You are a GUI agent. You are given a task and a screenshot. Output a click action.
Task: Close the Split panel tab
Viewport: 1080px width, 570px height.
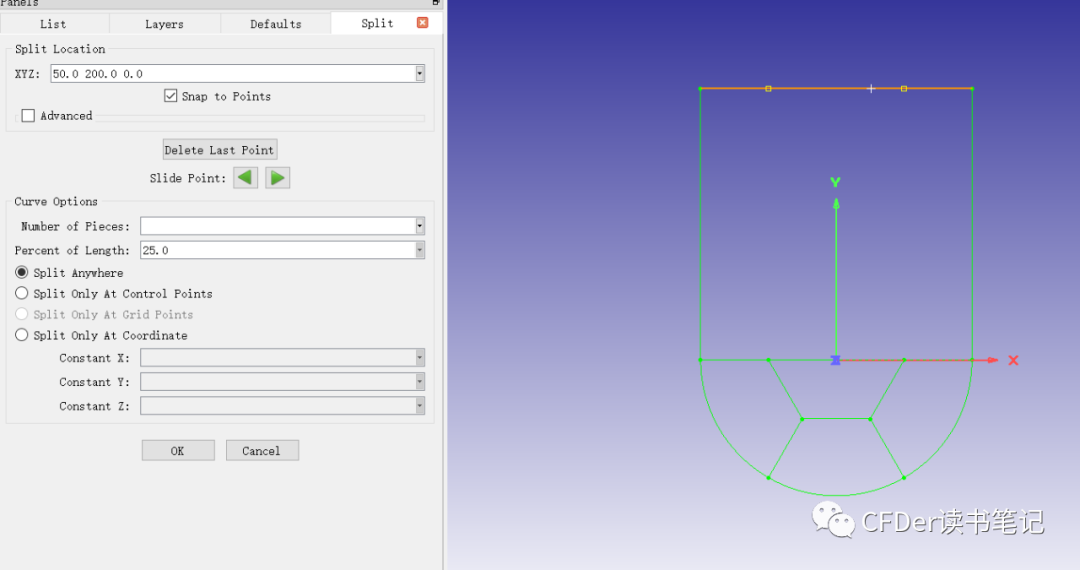tap(423, 23)
